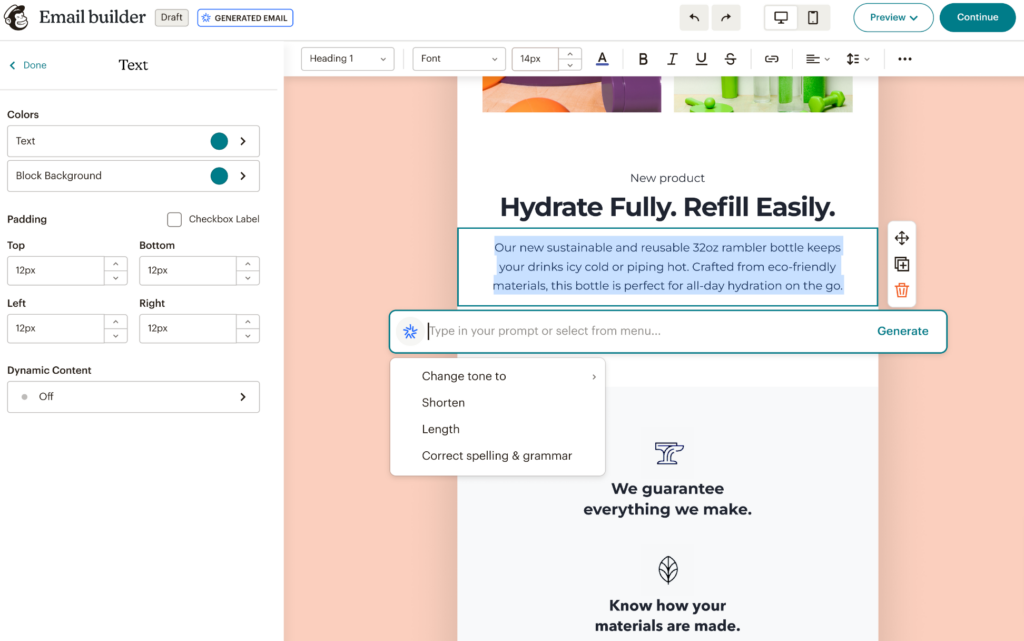The height and width of the screenshot is (641, 1024).
Task: Click the Block Background color swatch
Action: 219,176
